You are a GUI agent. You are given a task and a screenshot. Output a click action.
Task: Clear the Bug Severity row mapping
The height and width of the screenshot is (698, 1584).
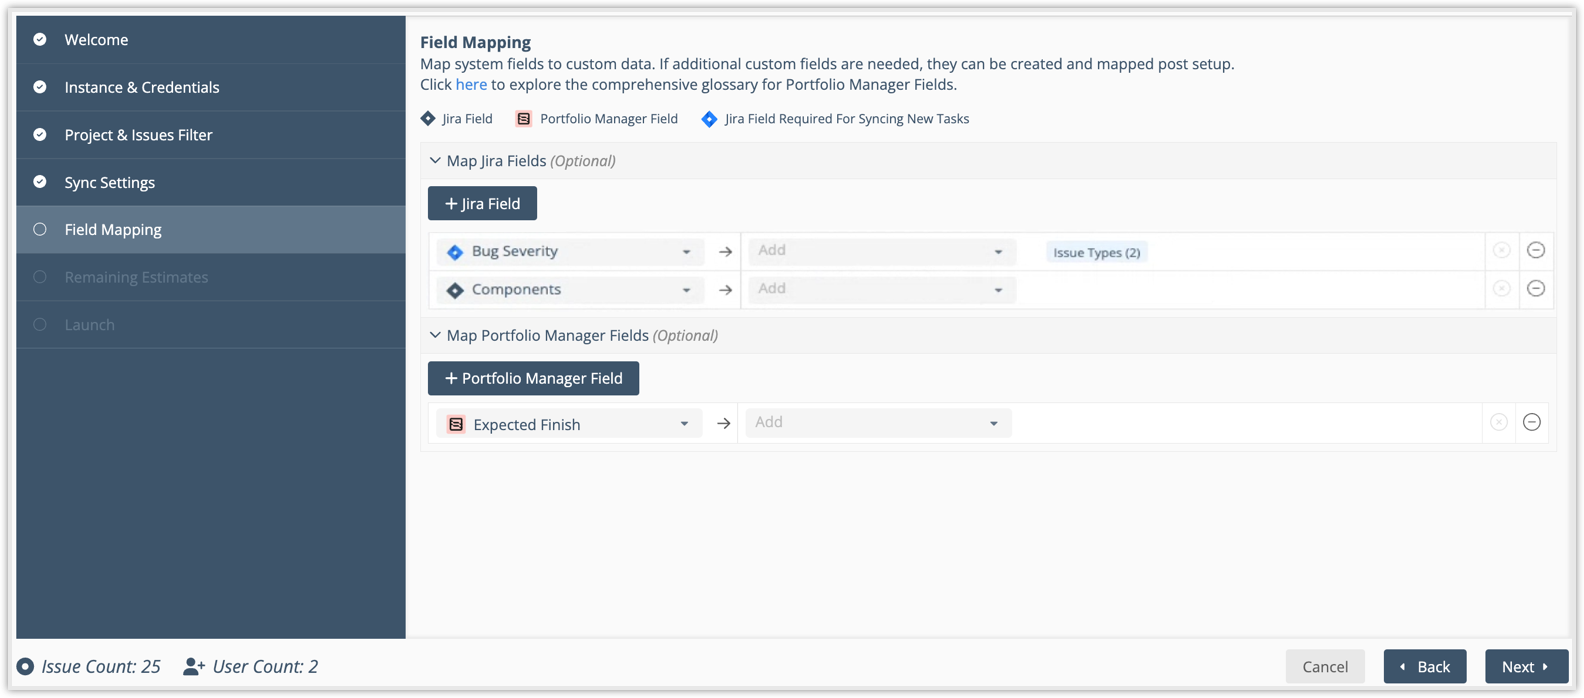point(1501,251)
